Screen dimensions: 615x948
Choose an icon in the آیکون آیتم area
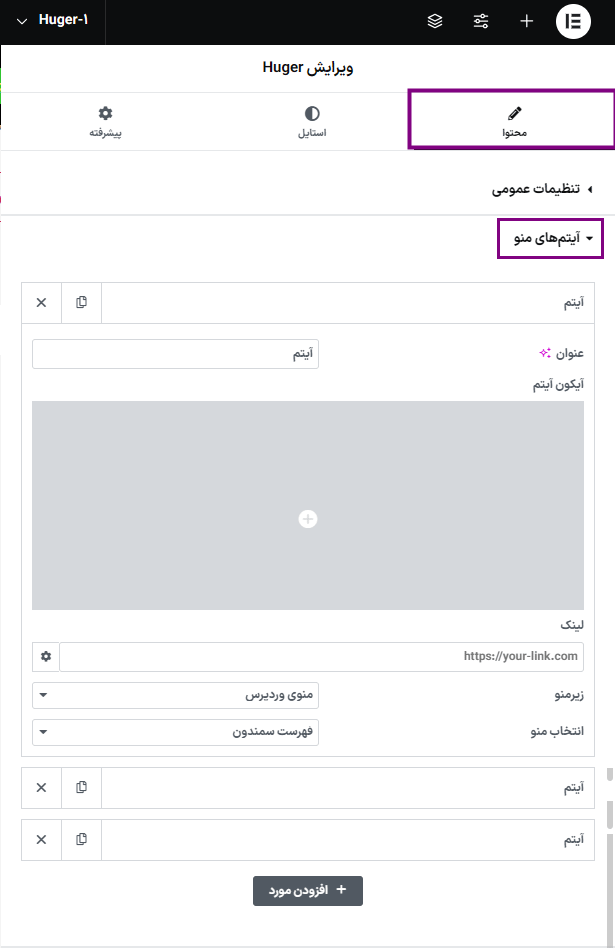coord(308,518)
